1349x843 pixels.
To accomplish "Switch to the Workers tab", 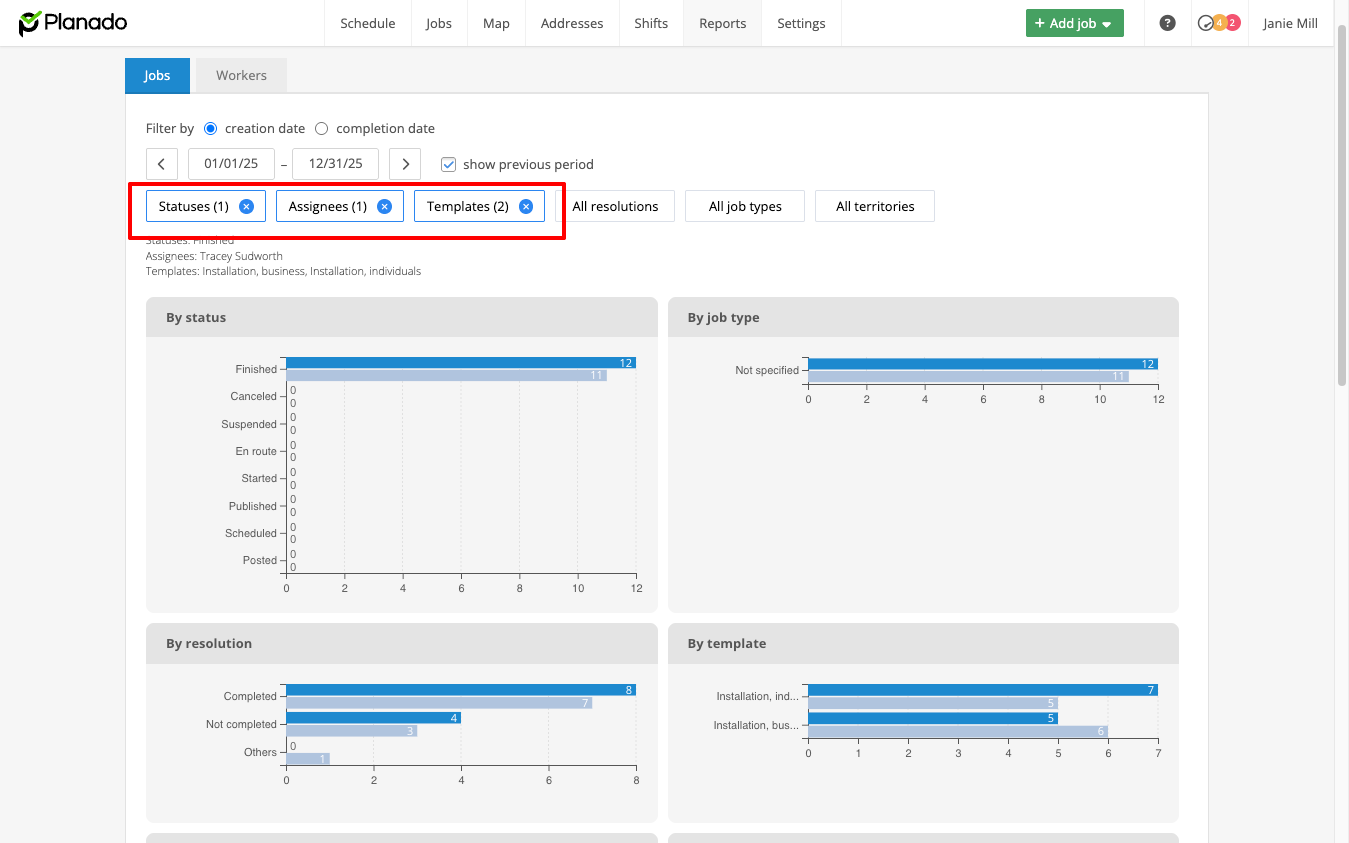I will (x=241, y=75).
